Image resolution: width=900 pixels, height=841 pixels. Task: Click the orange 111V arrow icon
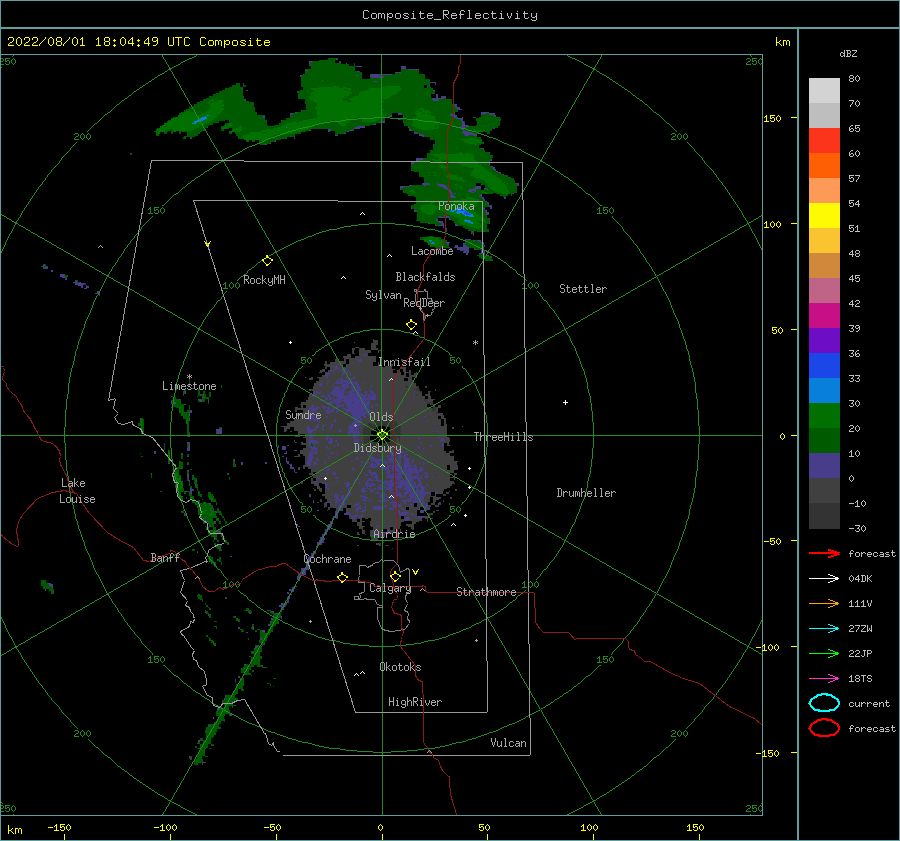point(824,603)
